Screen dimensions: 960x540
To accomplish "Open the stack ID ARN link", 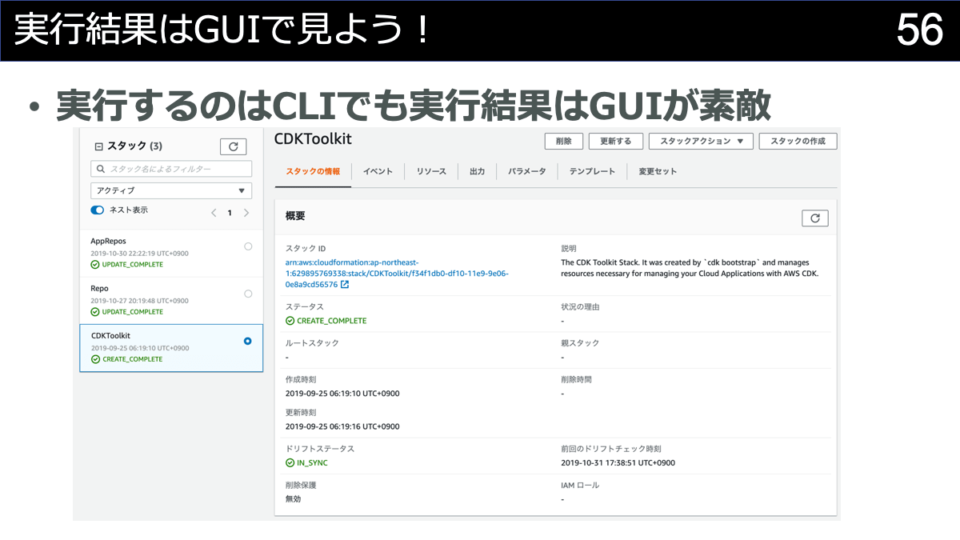I will pos(396,273).
